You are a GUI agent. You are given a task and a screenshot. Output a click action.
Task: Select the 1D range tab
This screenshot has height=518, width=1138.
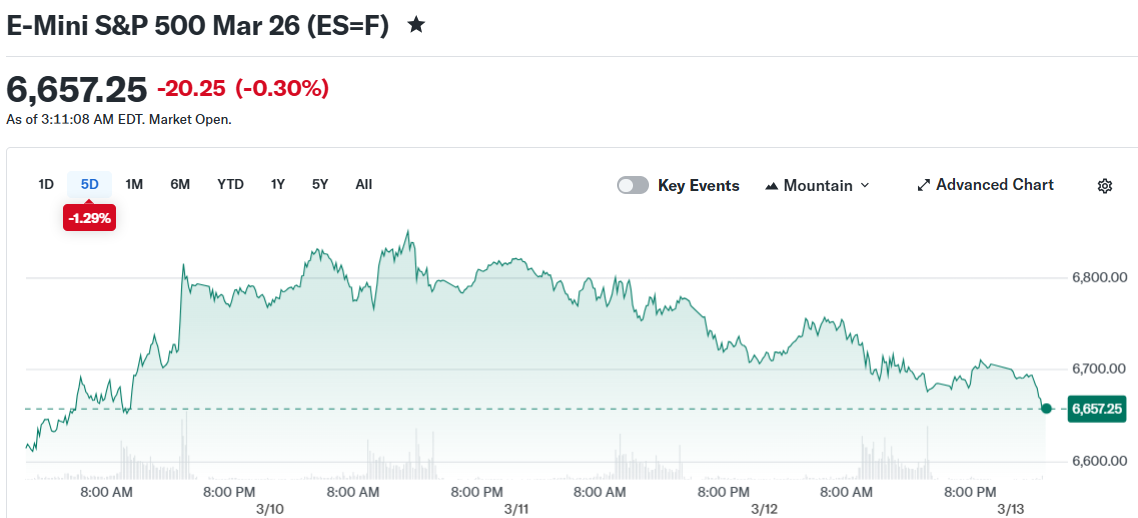click(x=46, y=184)
